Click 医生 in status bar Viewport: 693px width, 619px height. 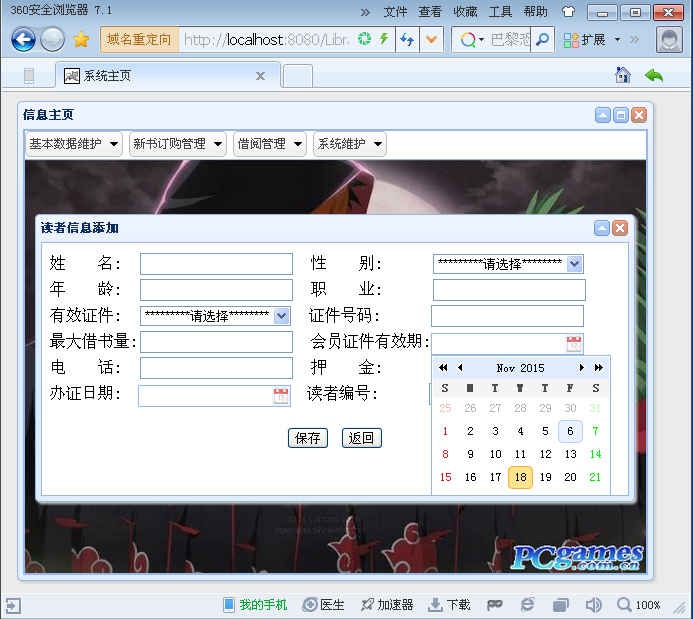(x=324, y=605)
